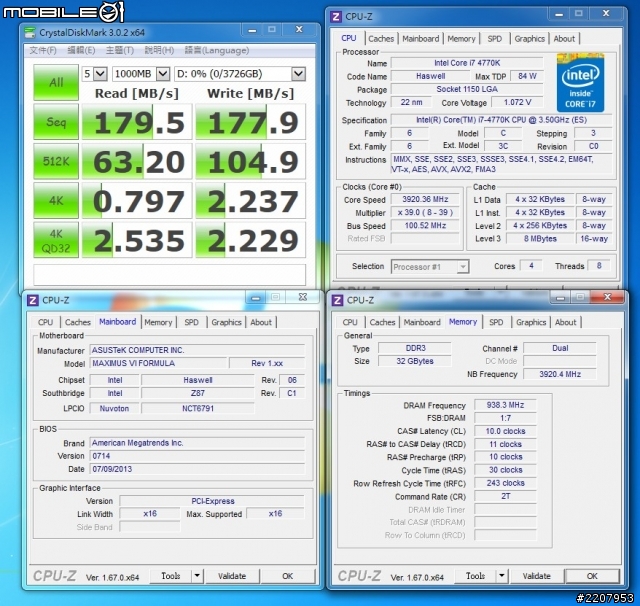Click OK button in Mainboard CPU-Z window
This screenshot has height=606, width=640.
coord(288,576)
